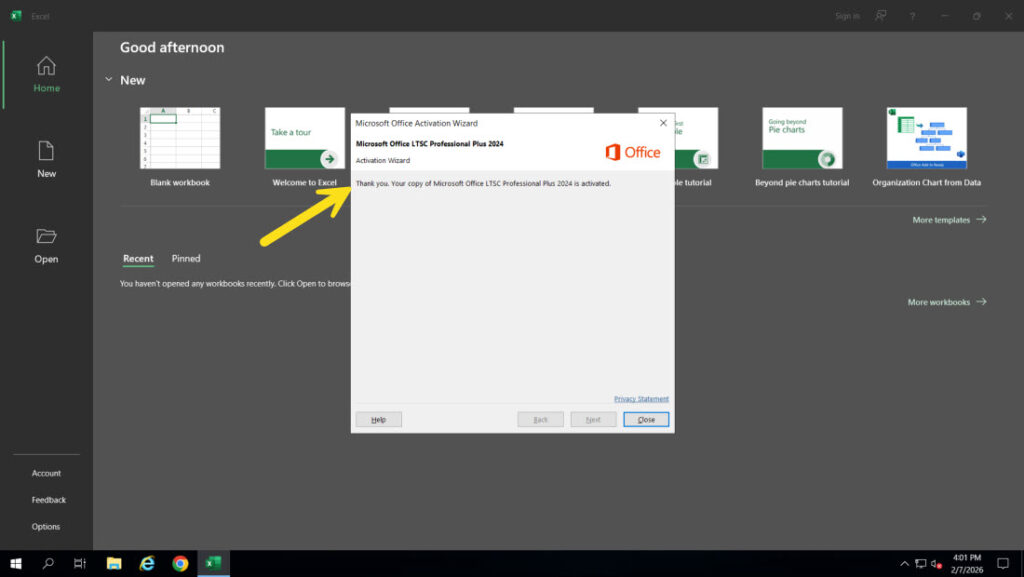1024x577 pixels.
Task: Open the help question mark in title bar
Action: tap(912, 16)
